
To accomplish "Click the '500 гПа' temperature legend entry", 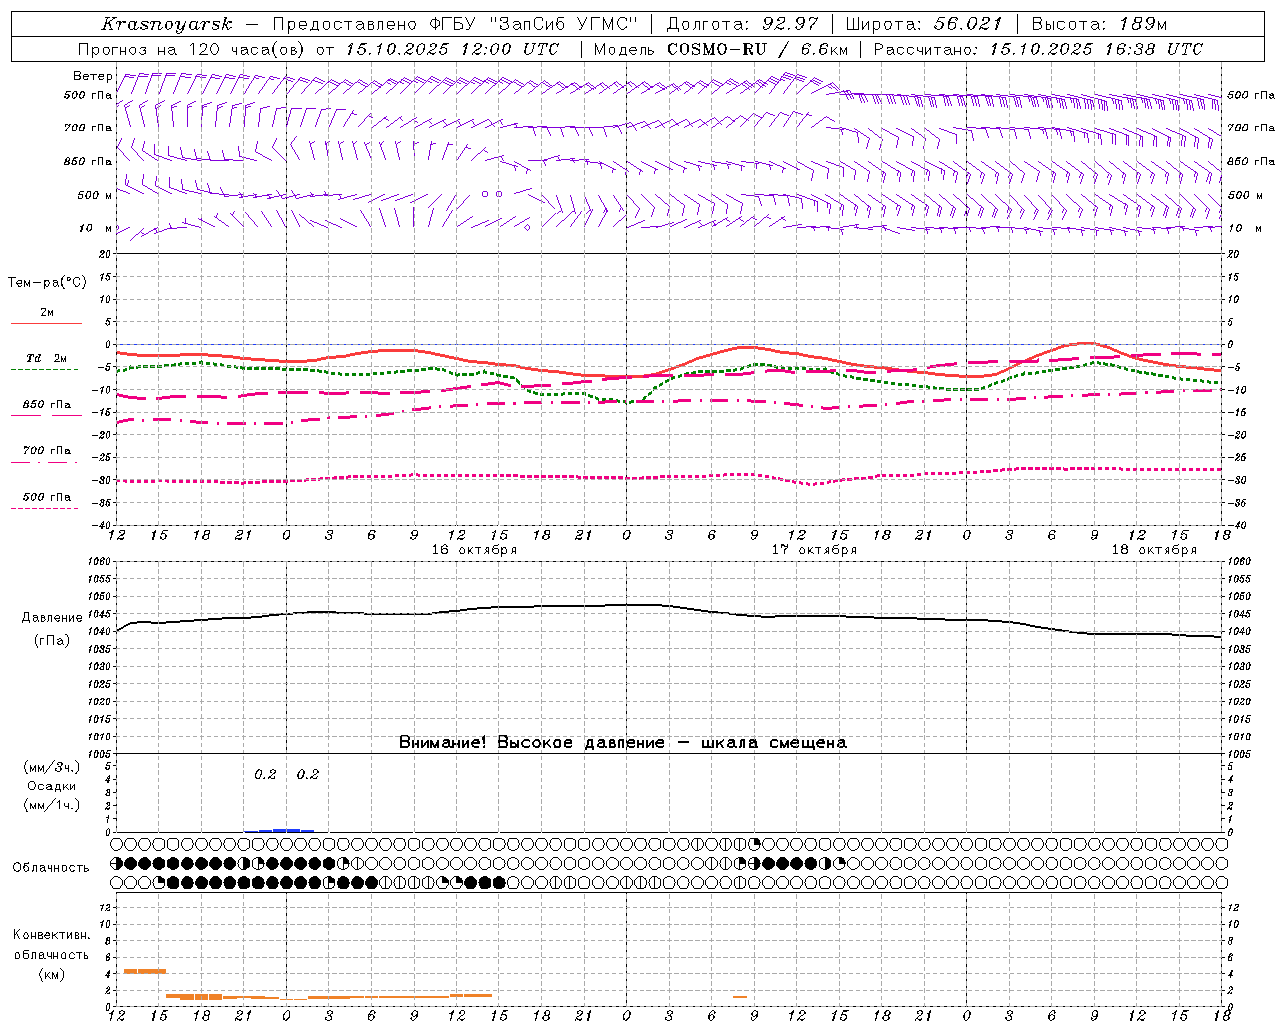I will pyautogui.click(x=47, y=497).
